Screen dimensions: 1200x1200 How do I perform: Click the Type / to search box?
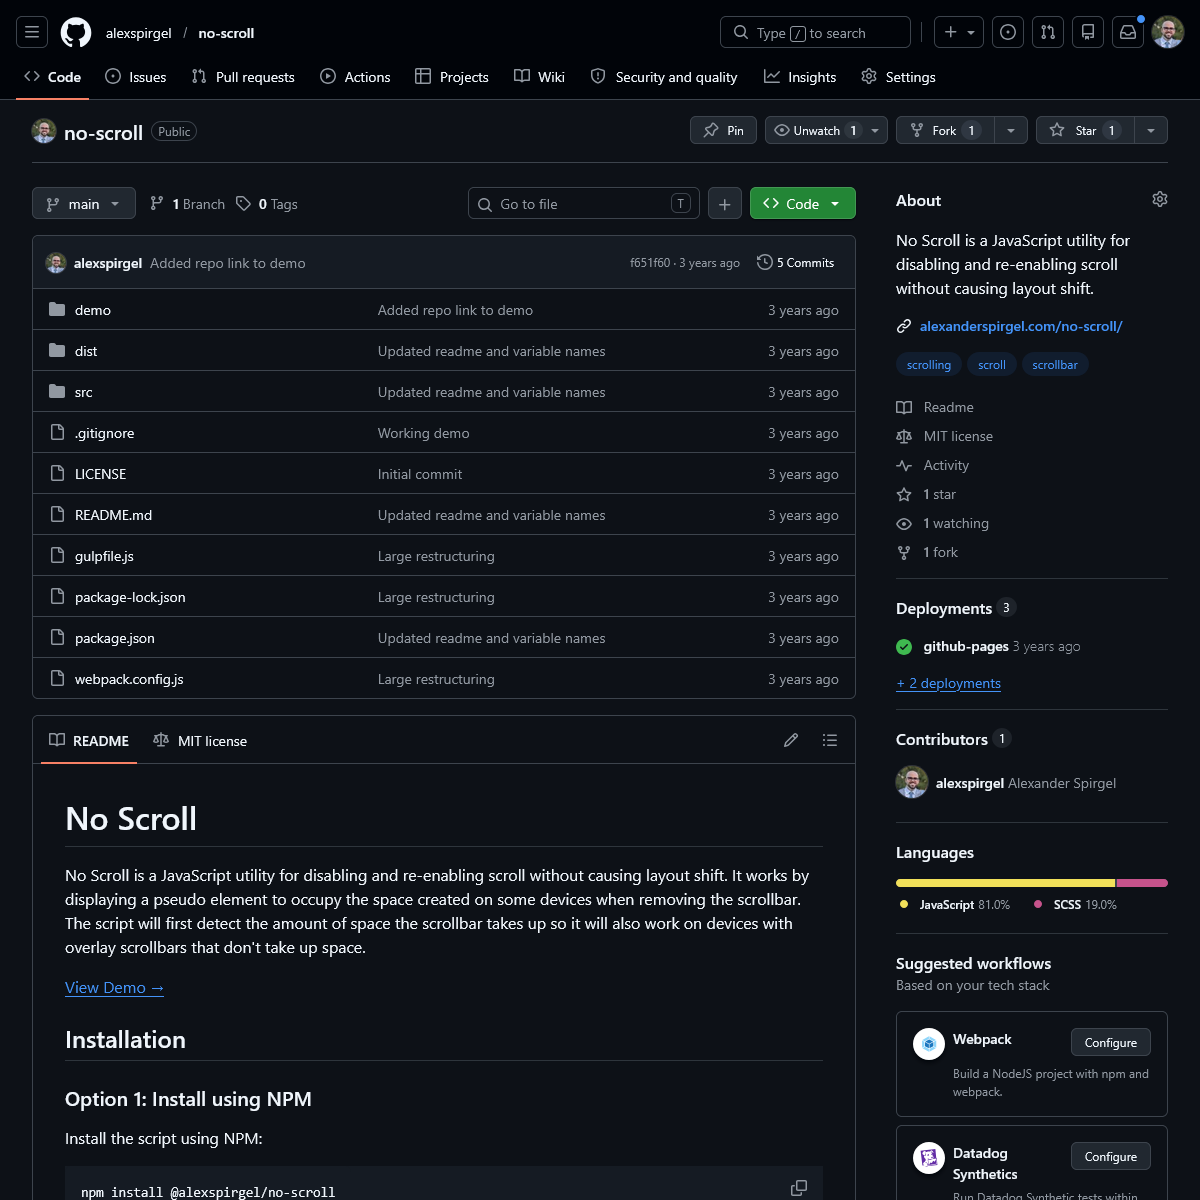[x=815, y=33]
